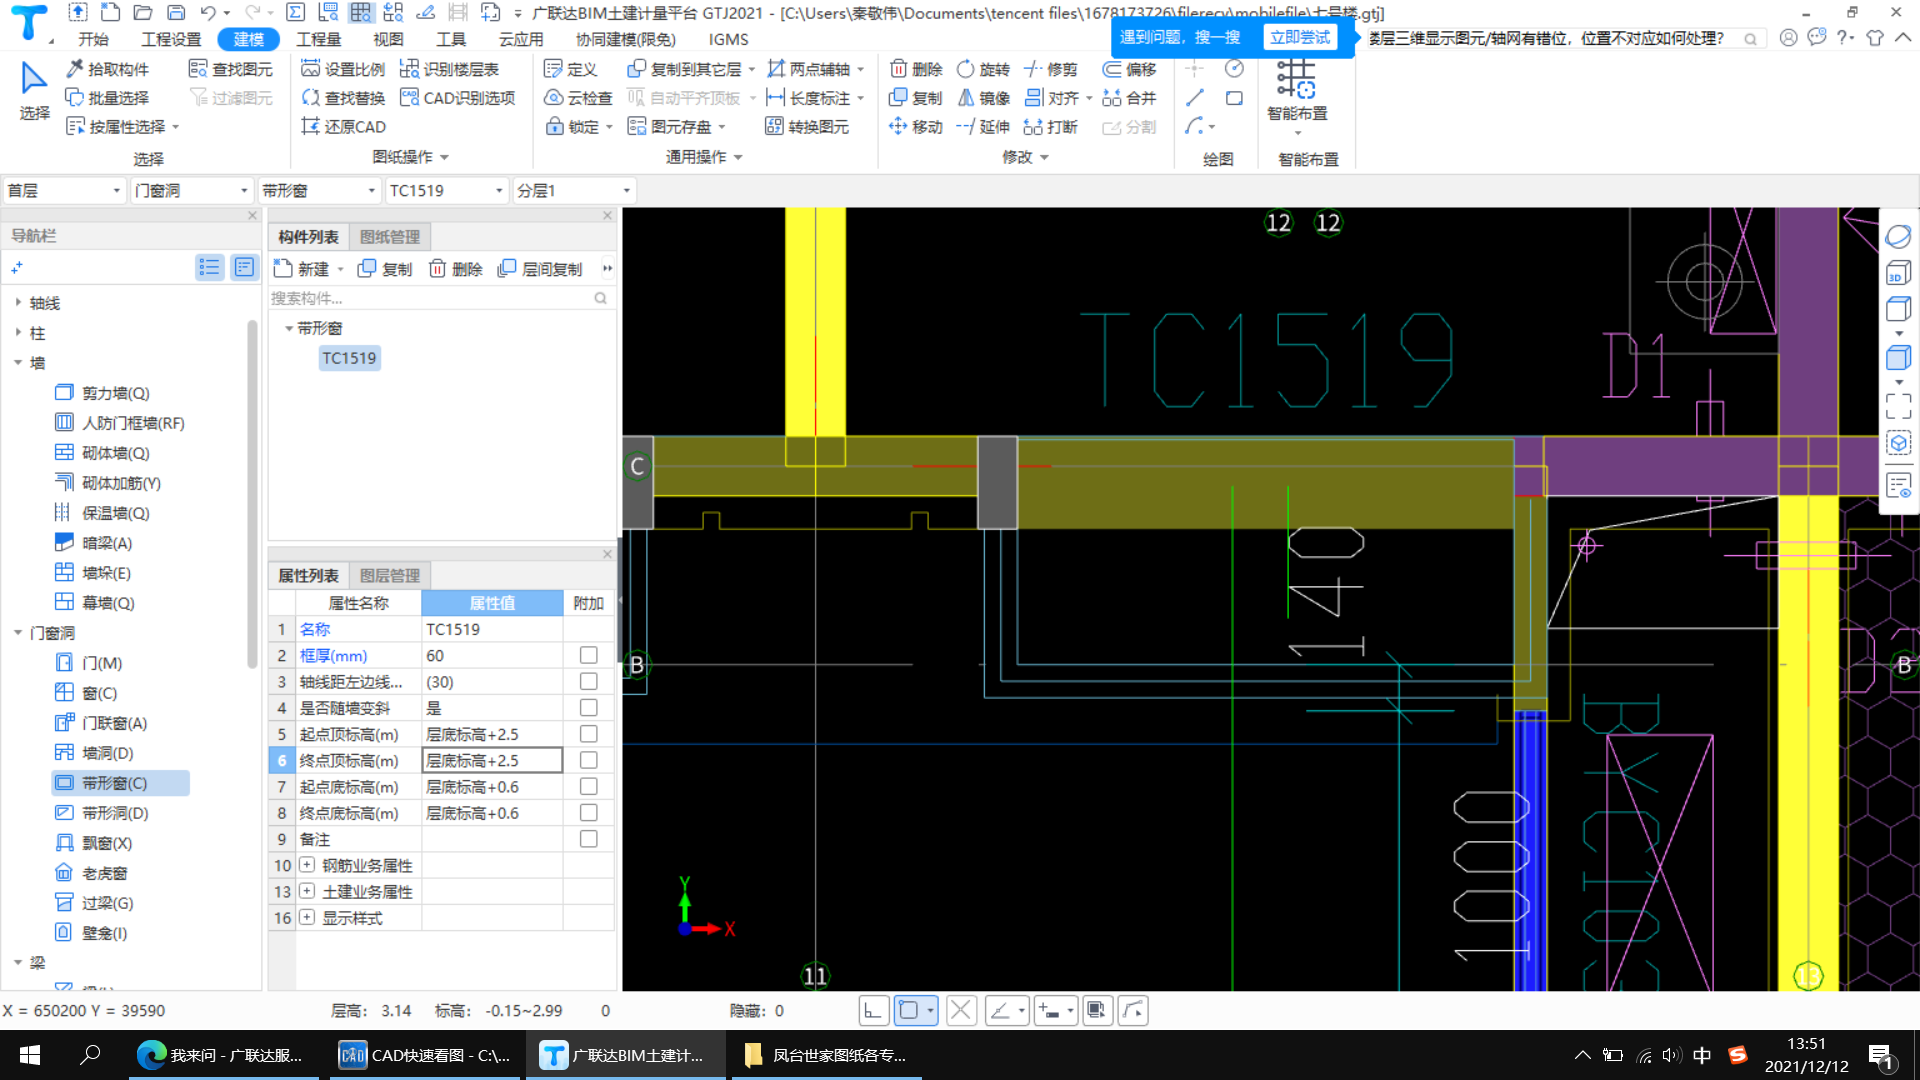Run 云检查 cloud check
This screenshot has width=1920, height=1080.
(578, 98)
